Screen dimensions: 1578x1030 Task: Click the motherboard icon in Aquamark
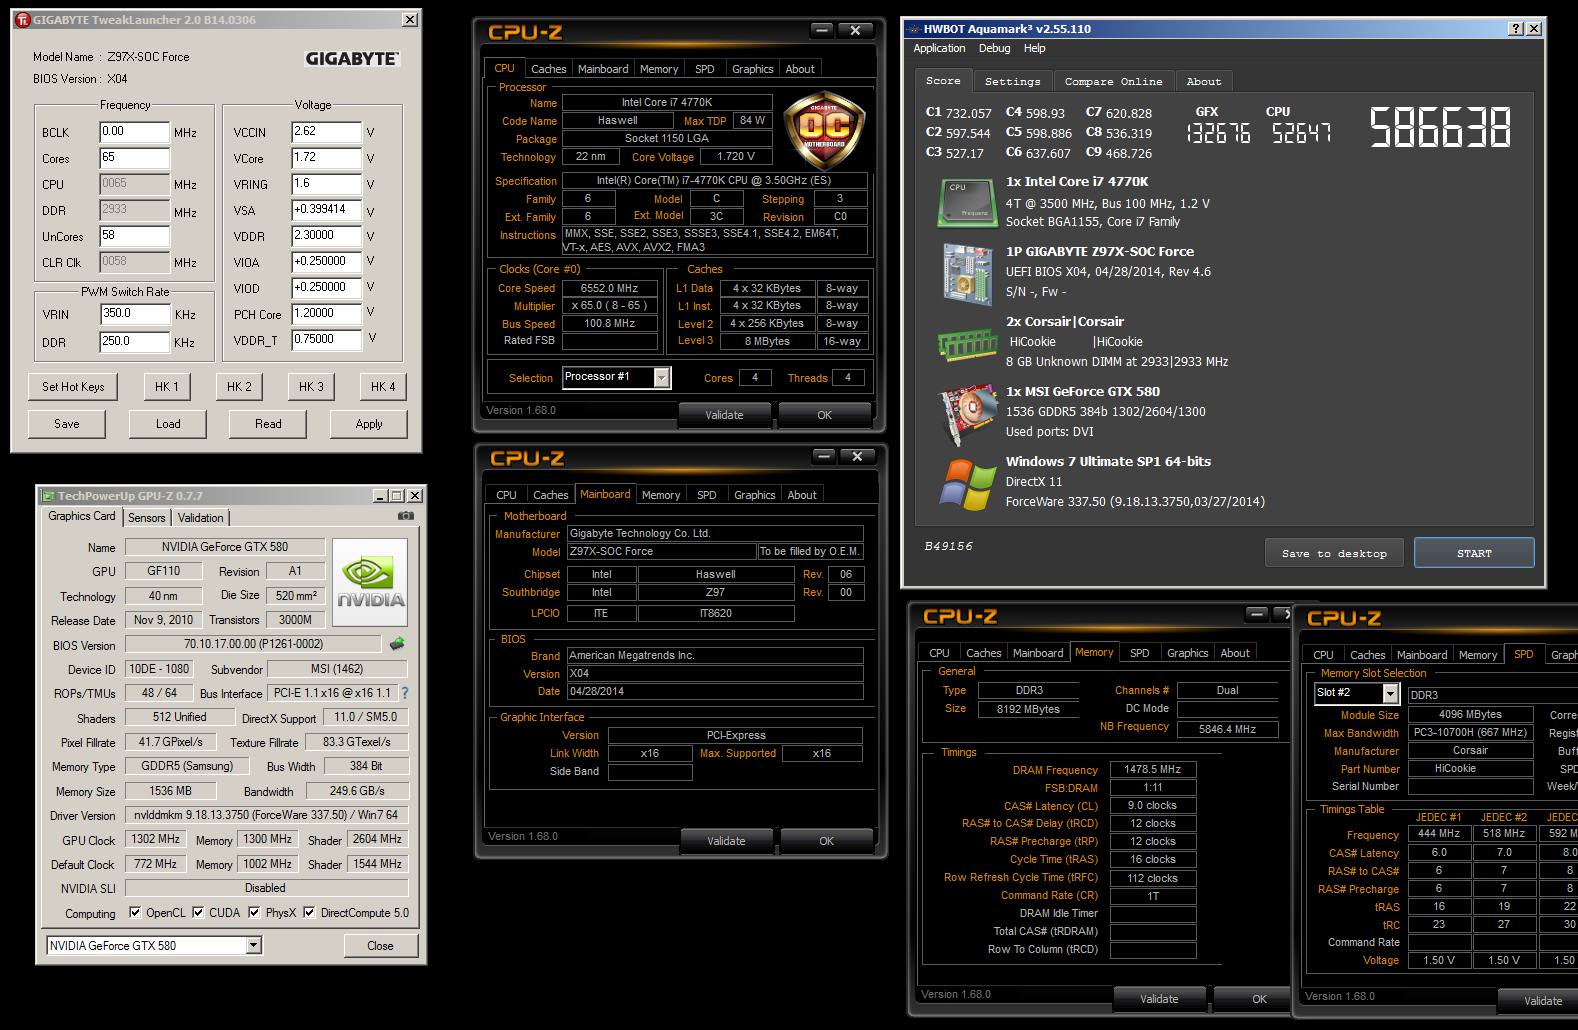coord(967,274)
